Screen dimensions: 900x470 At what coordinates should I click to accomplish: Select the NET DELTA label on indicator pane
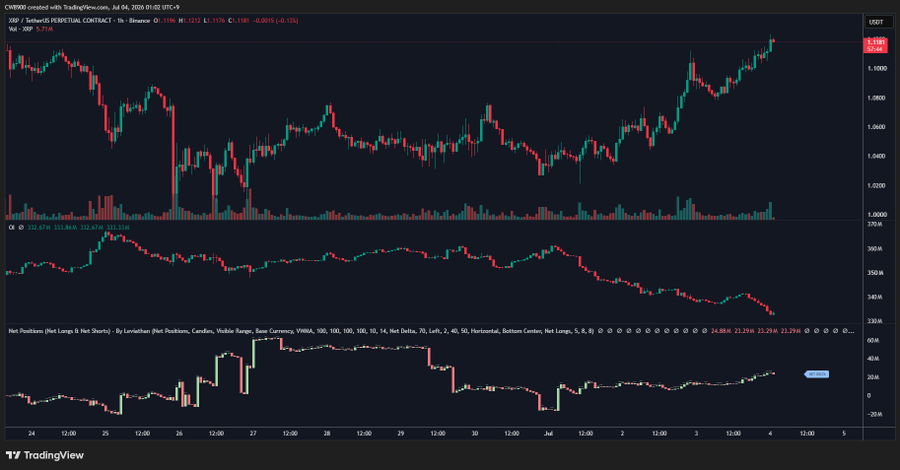click(x=816, y=374)
